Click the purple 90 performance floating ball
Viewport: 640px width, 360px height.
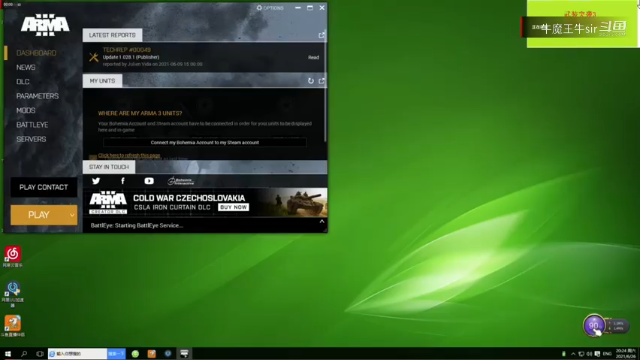594,325
